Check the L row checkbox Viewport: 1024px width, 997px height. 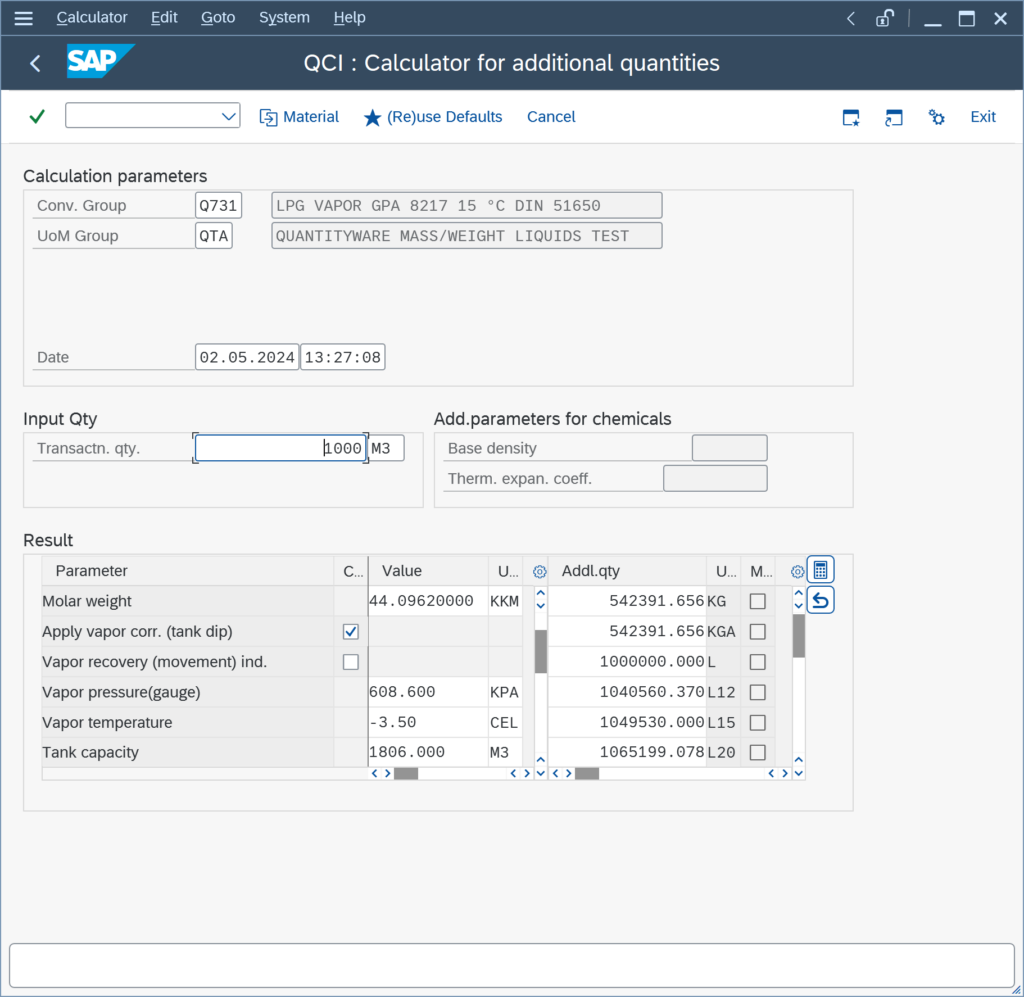(x=758, y=662)
